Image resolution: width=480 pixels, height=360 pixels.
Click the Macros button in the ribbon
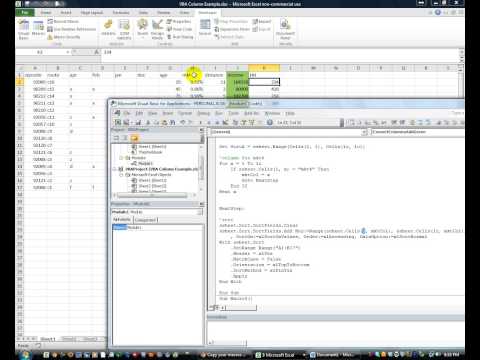pyautogui.click(x=38, y=29)
